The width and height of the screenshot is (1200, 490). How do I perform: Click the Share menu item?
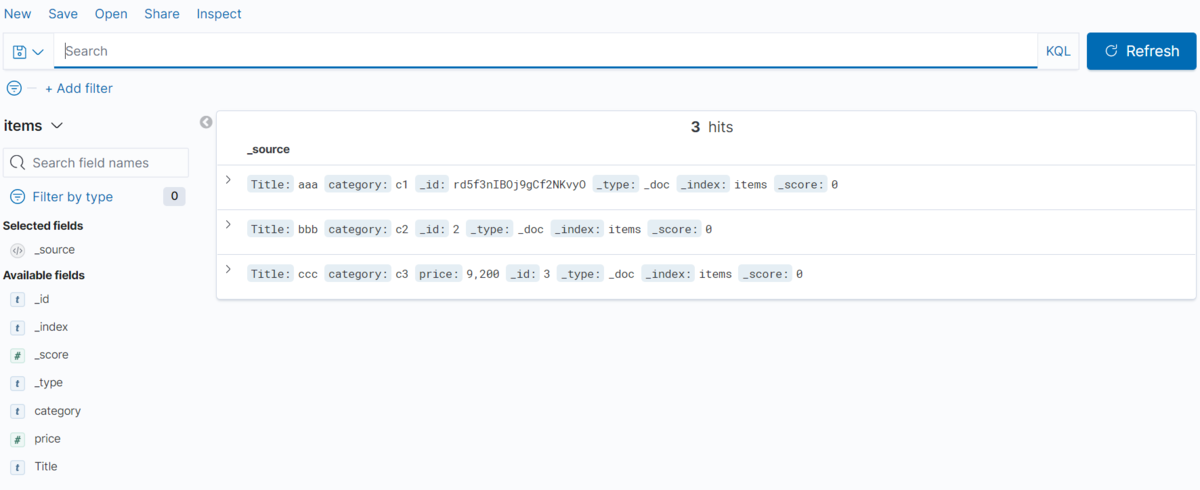click(x=162, y=14)
